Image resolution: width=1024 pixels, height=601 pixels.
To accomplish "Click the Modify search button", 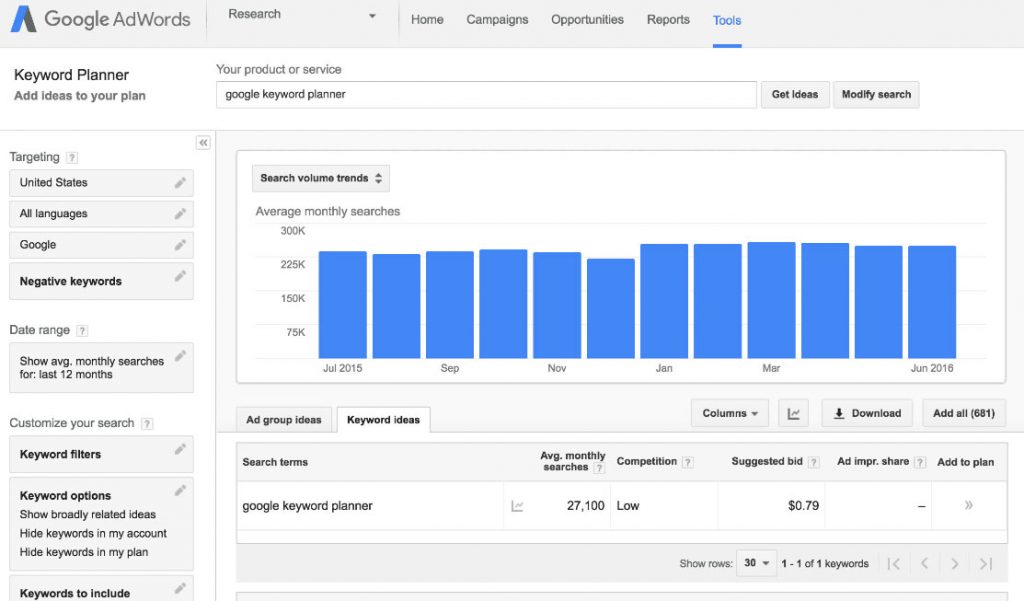I will coord(876,95).
